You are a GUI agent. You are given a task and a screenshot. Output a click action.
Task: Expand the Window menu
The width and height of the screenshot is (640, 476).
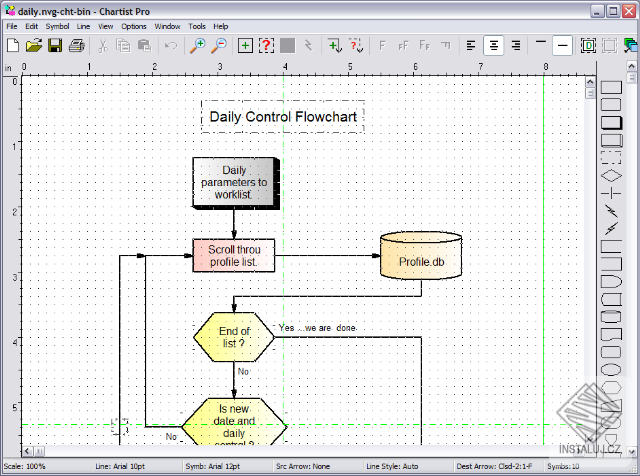(x=167, y=26)
